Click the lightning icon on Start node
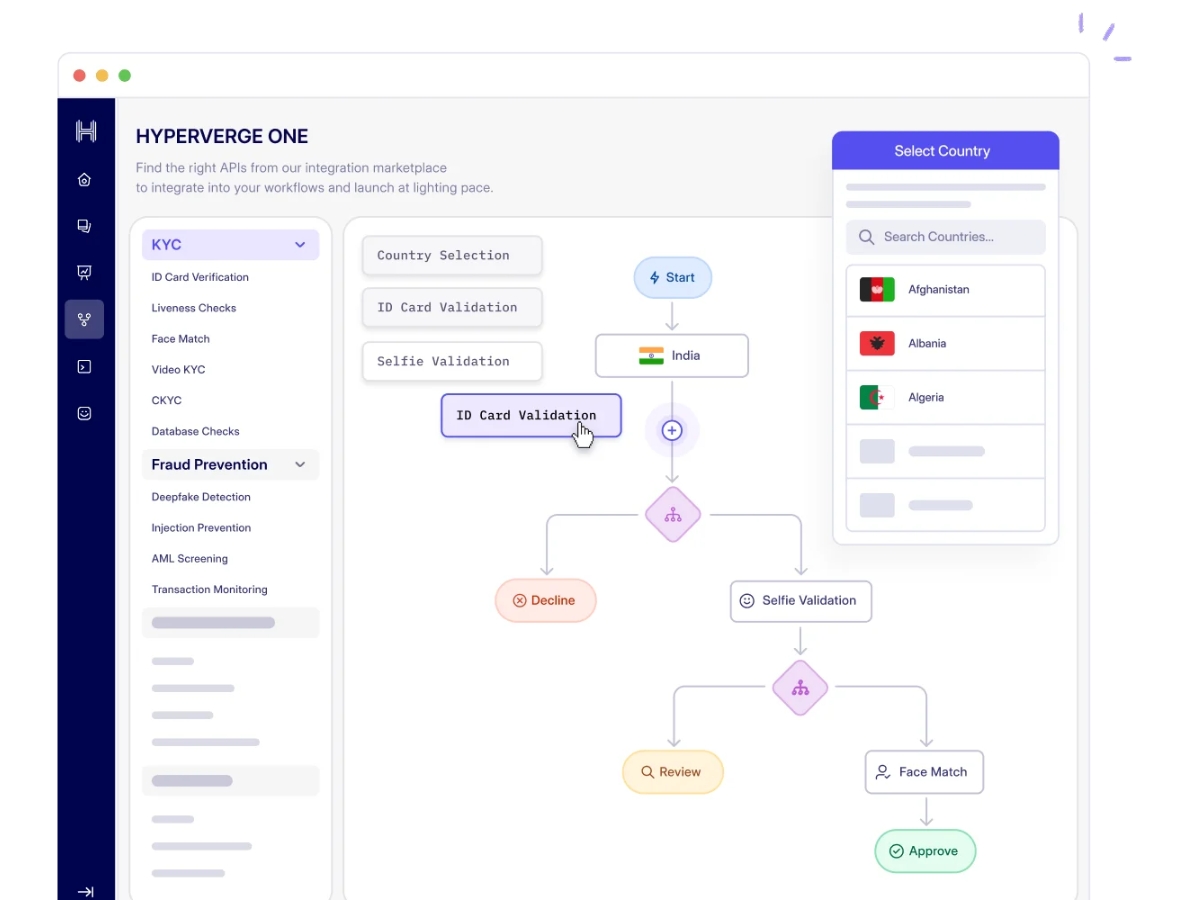 (x=655, y=278)
